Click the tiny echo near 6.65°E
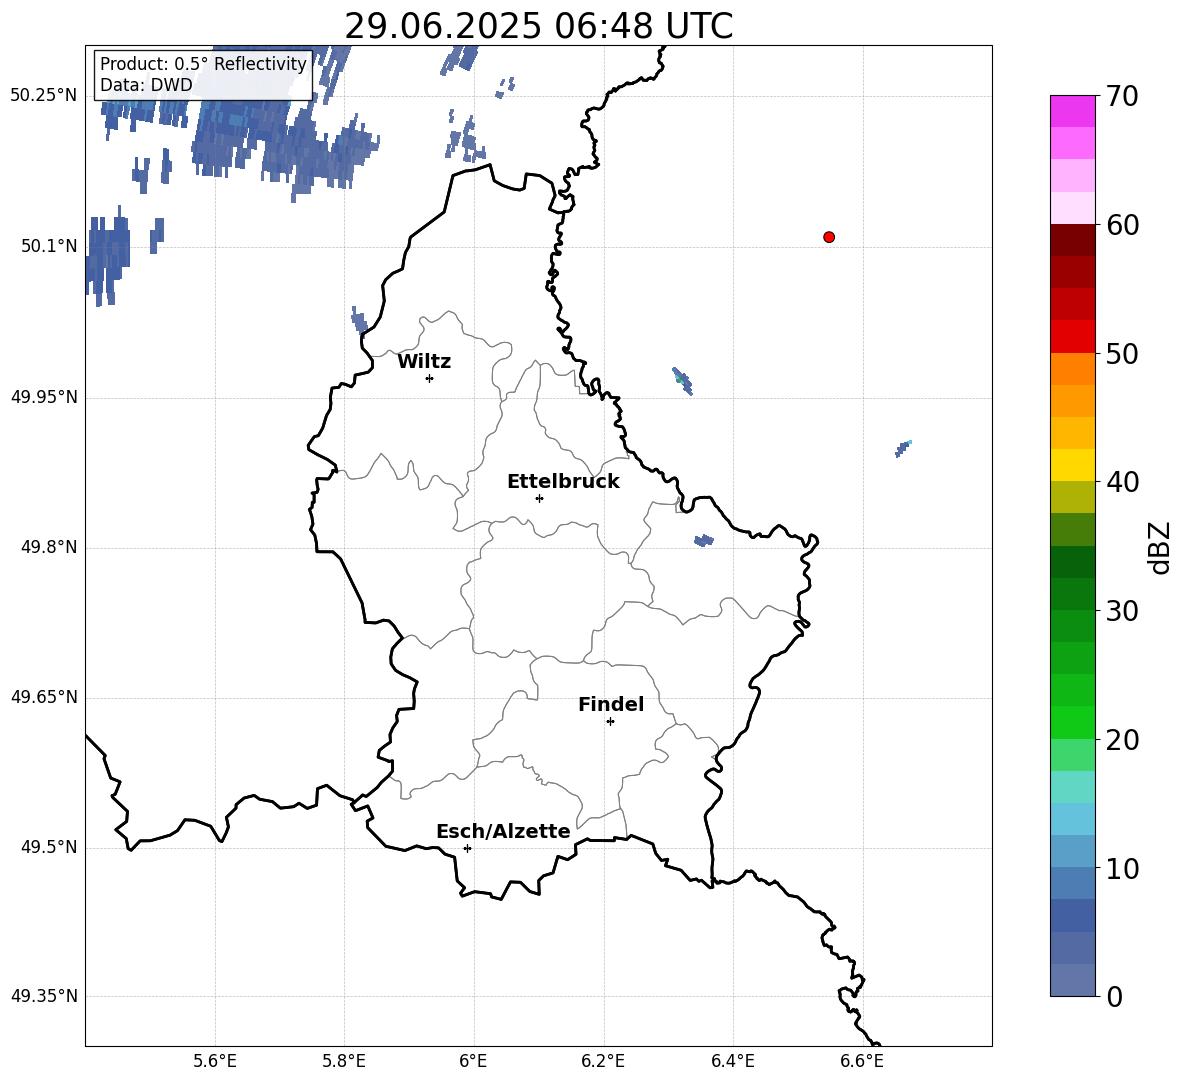 (903, 448)
